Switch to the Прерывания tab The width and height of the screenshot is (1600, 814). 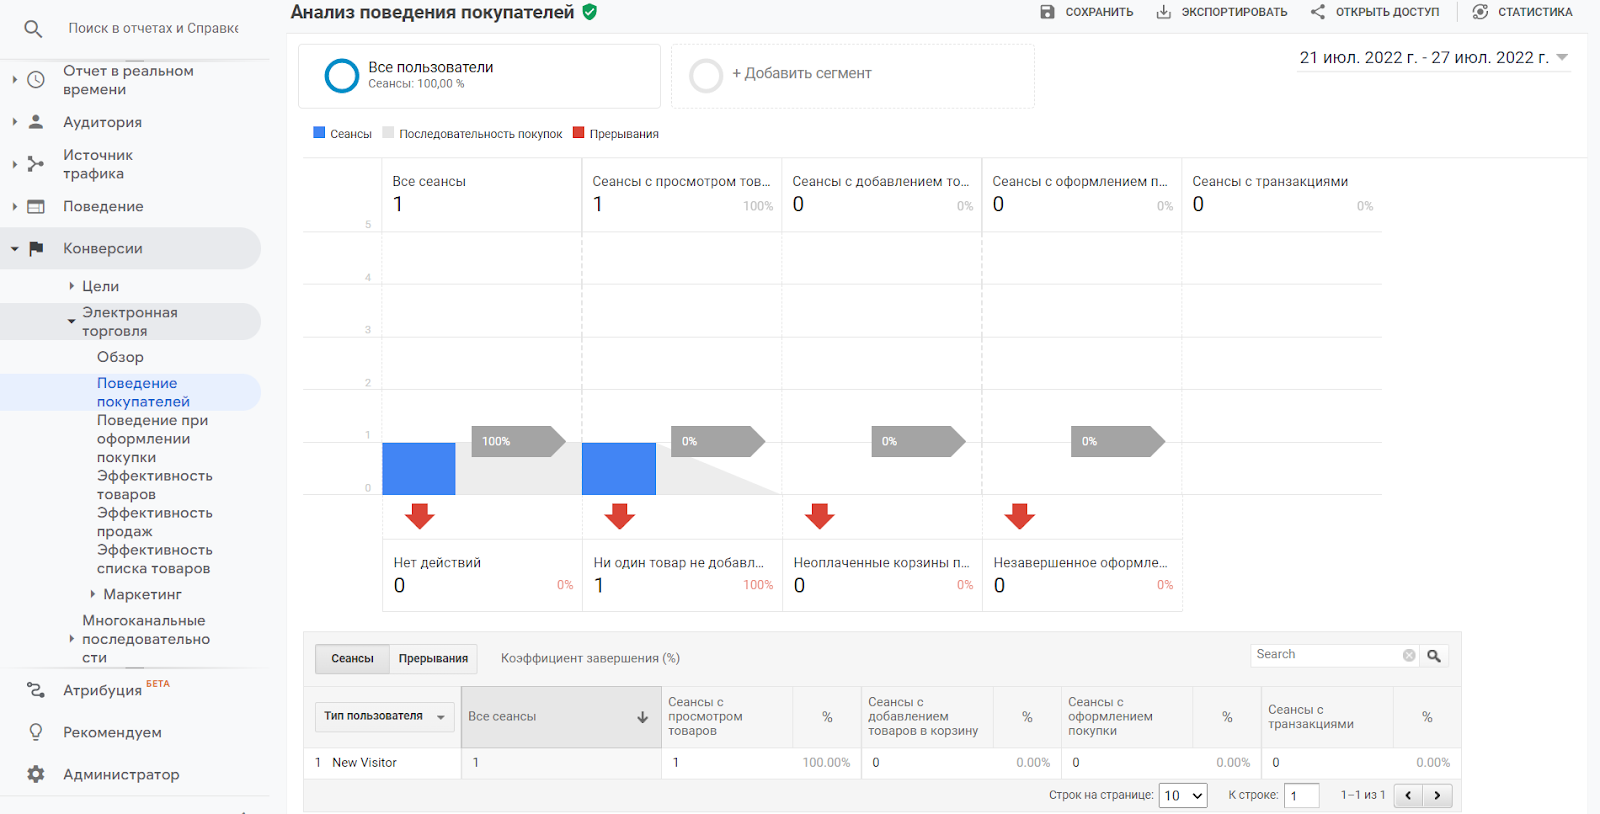[433, 659]
